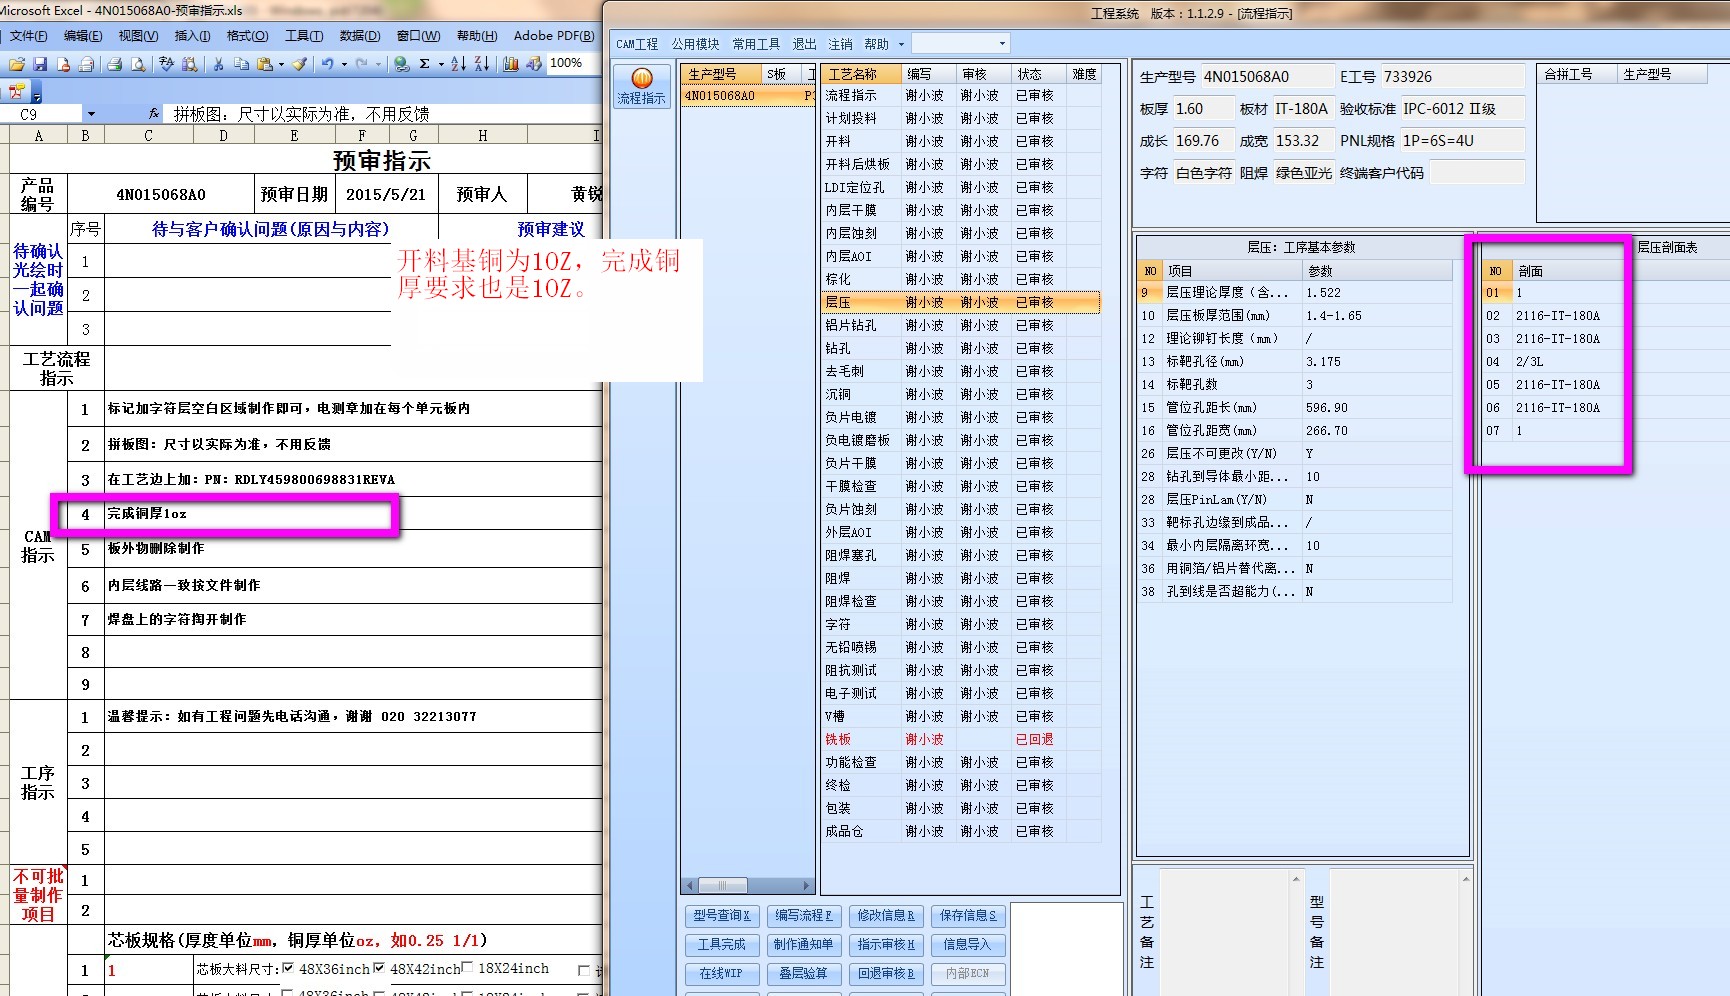Click the 指示审核 button
The image size is (1730, 996).
click(x=886, y=944)
